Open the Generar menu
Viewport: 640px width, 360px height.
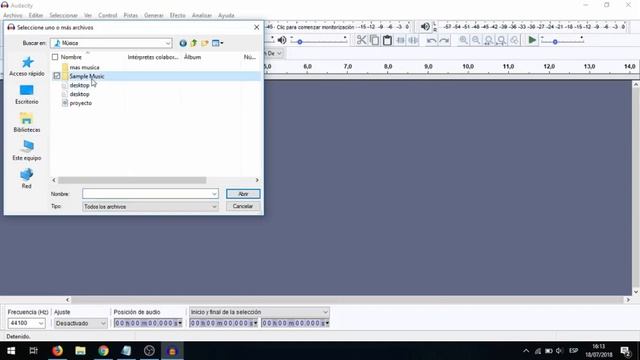click(x=154, y=16)
